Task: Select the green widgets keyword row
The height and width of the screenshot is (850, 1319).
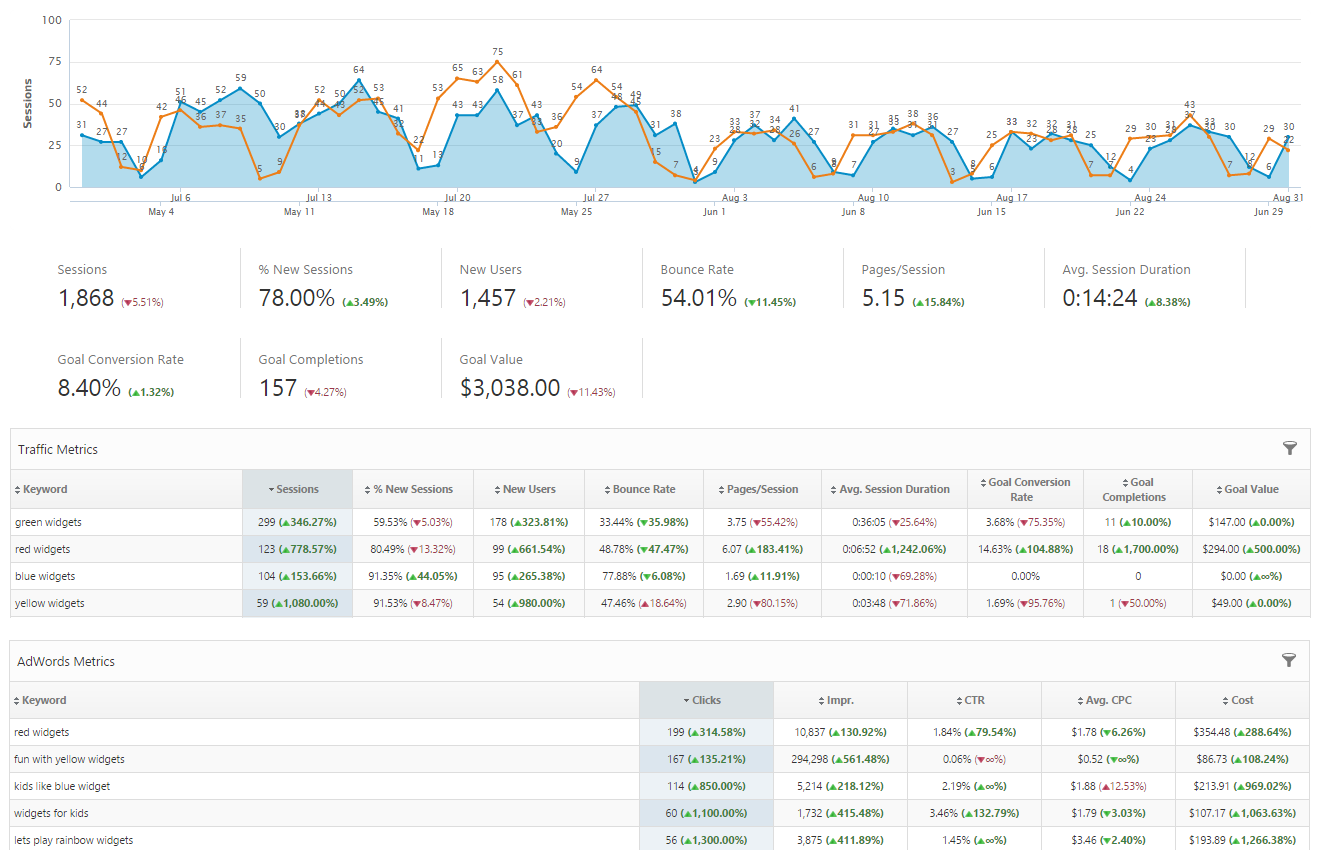Action: pyautogui.click(x=49, y=522)
